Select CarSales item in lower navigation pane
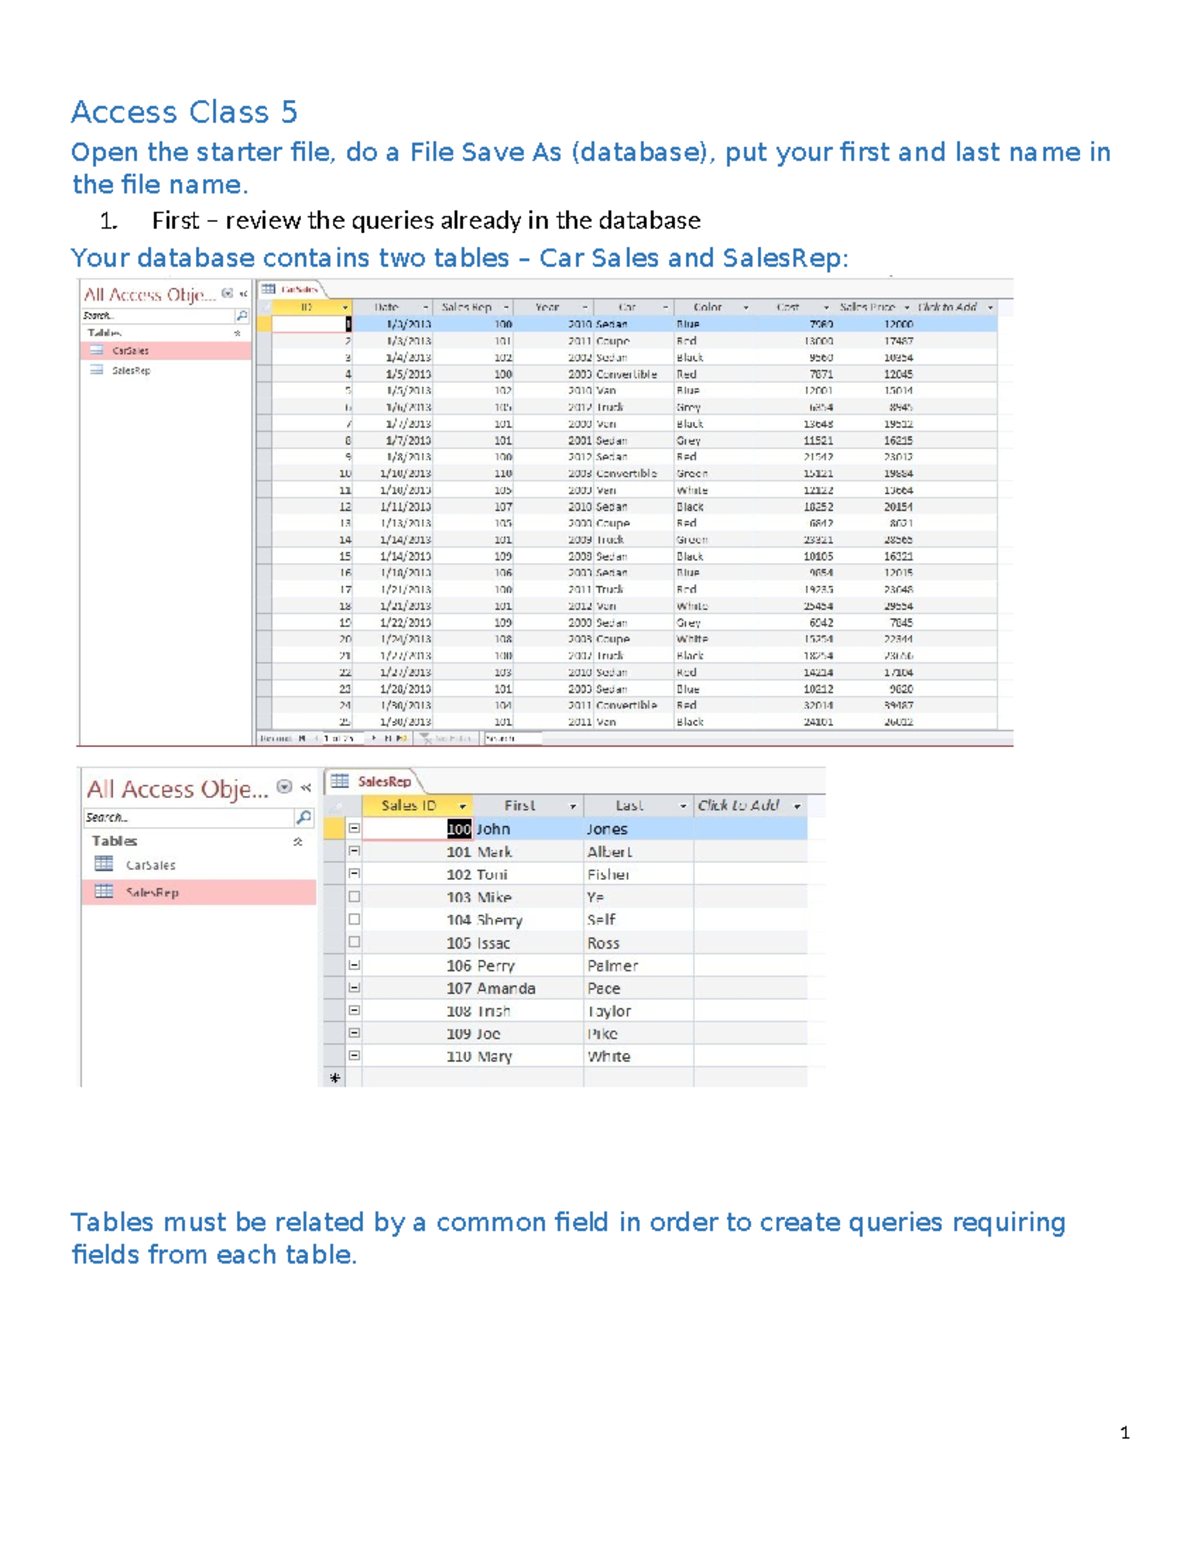The image size is (1200, 1553). point(199,865)
